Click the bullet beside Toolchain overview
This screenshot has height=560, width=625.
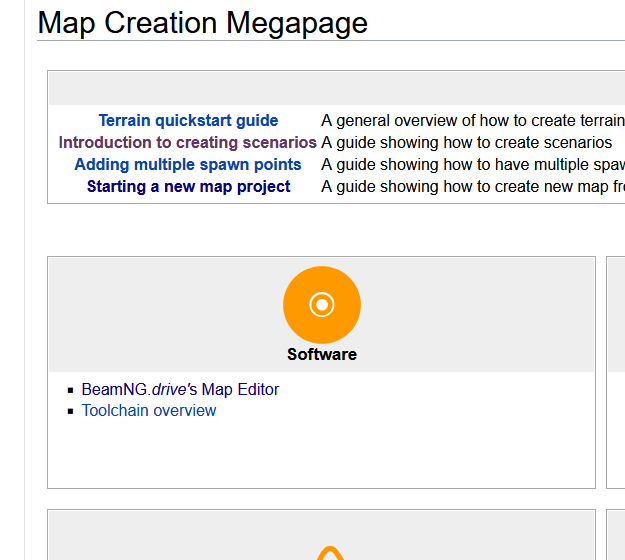pos(71,412)
